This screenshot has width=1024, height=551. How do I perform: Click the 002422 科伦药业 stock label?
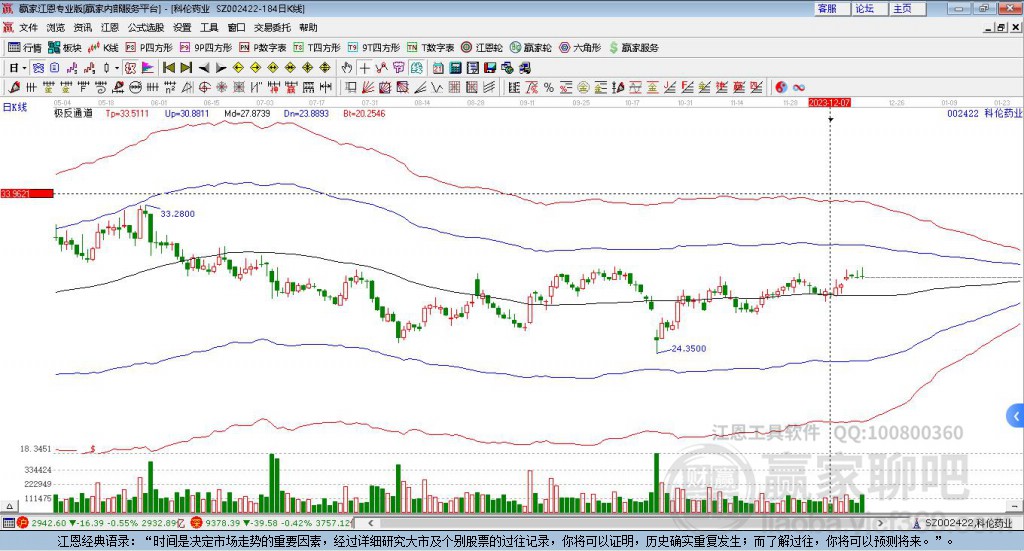coord(984,114)
